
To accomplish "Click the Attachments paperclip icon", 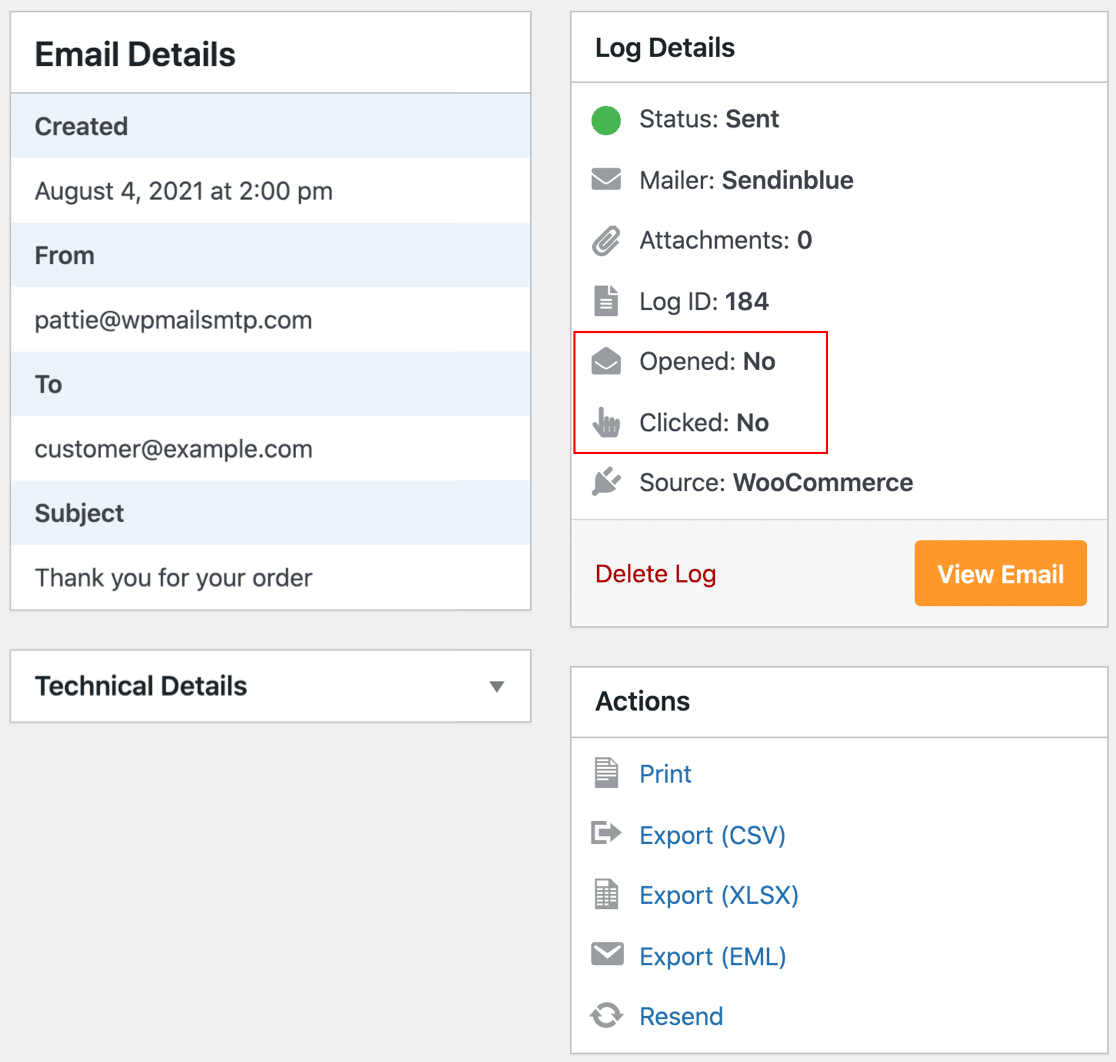I will 606,240.
